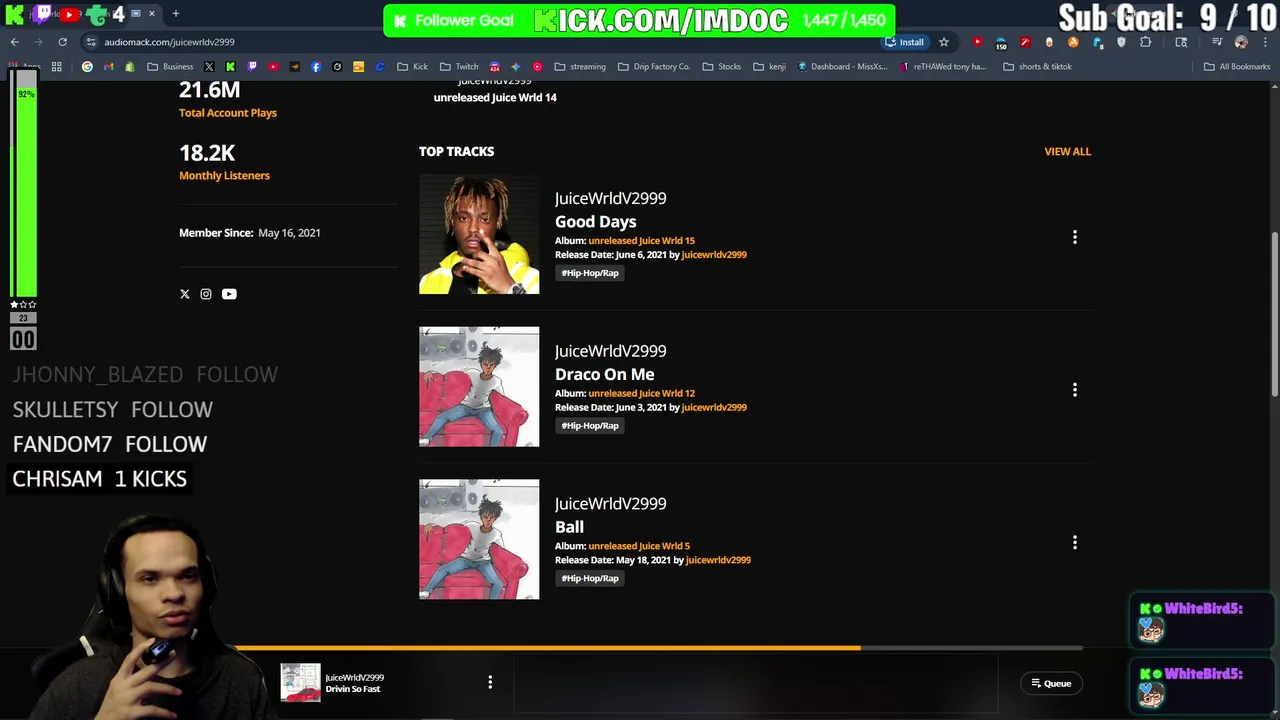
Task: Click the shield extension icon
Action: coord(1121,42)
